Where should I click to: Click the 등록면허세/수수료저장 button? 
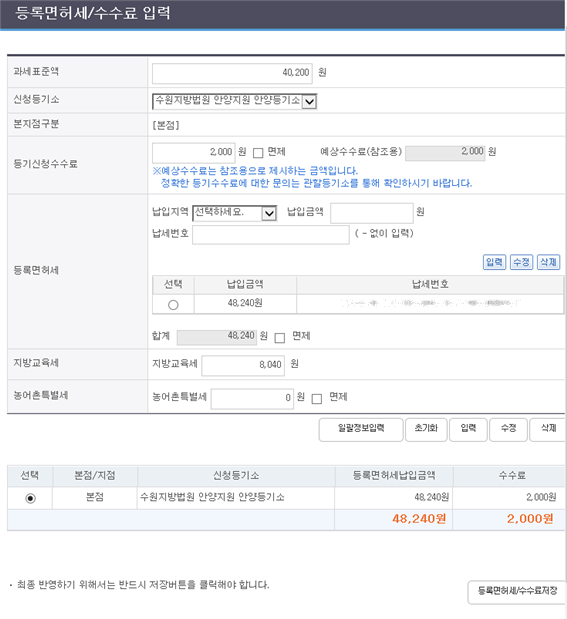pyautogui.click(x=517, y=592)
